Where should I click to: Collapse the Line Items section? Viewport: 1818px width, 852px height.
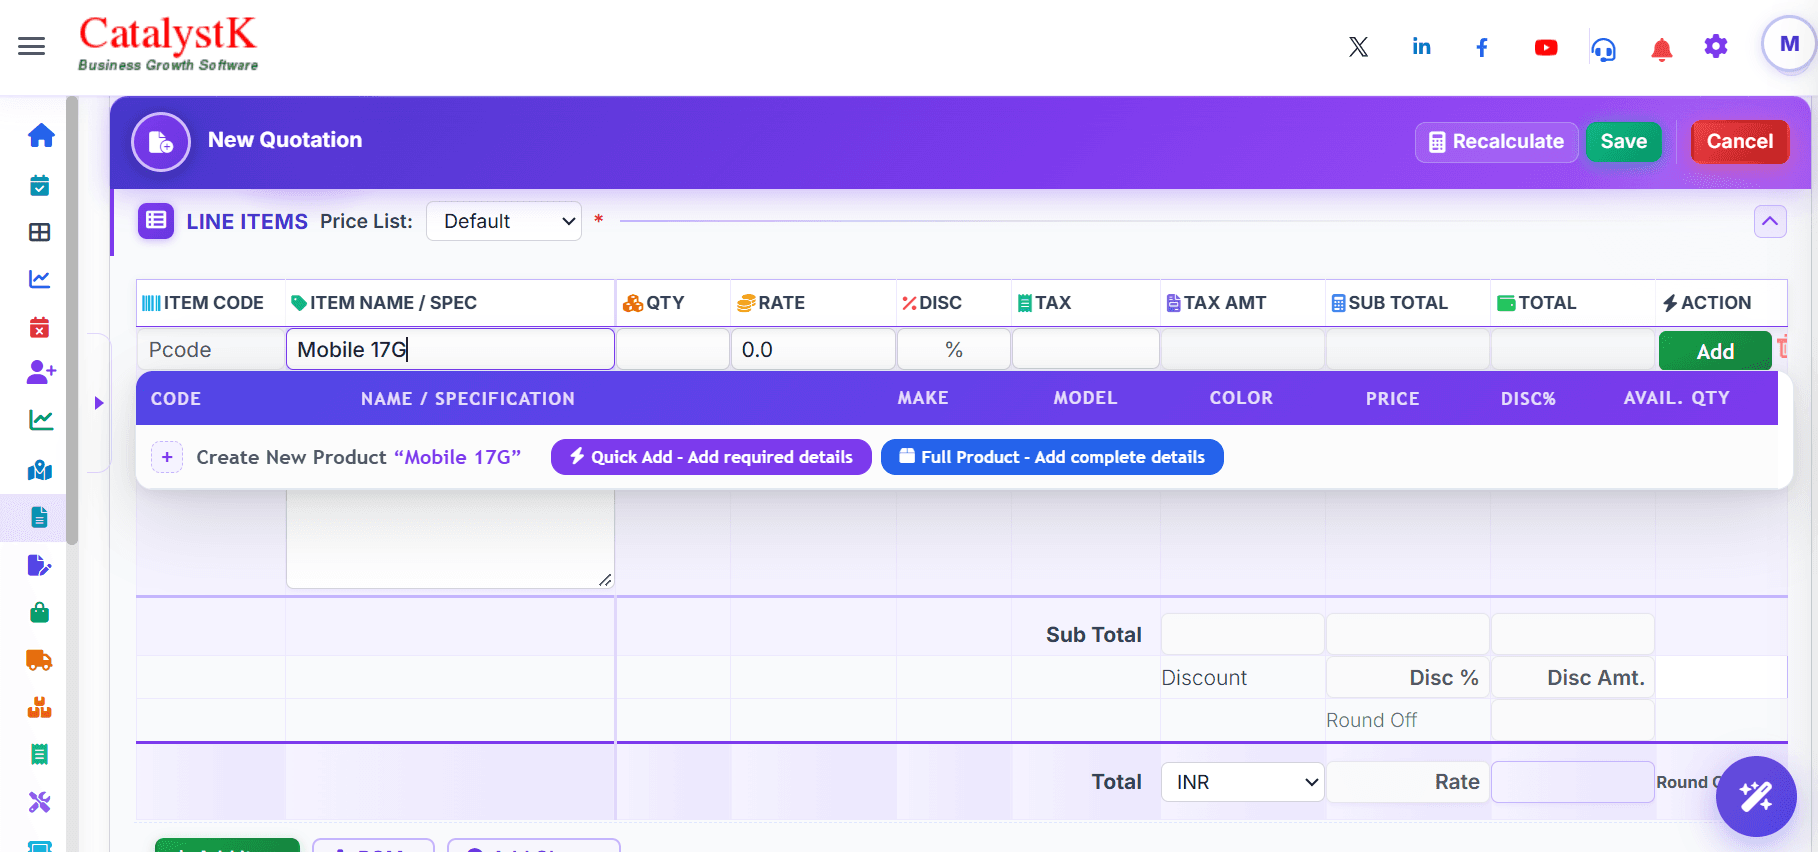[x=1770, y=221]
